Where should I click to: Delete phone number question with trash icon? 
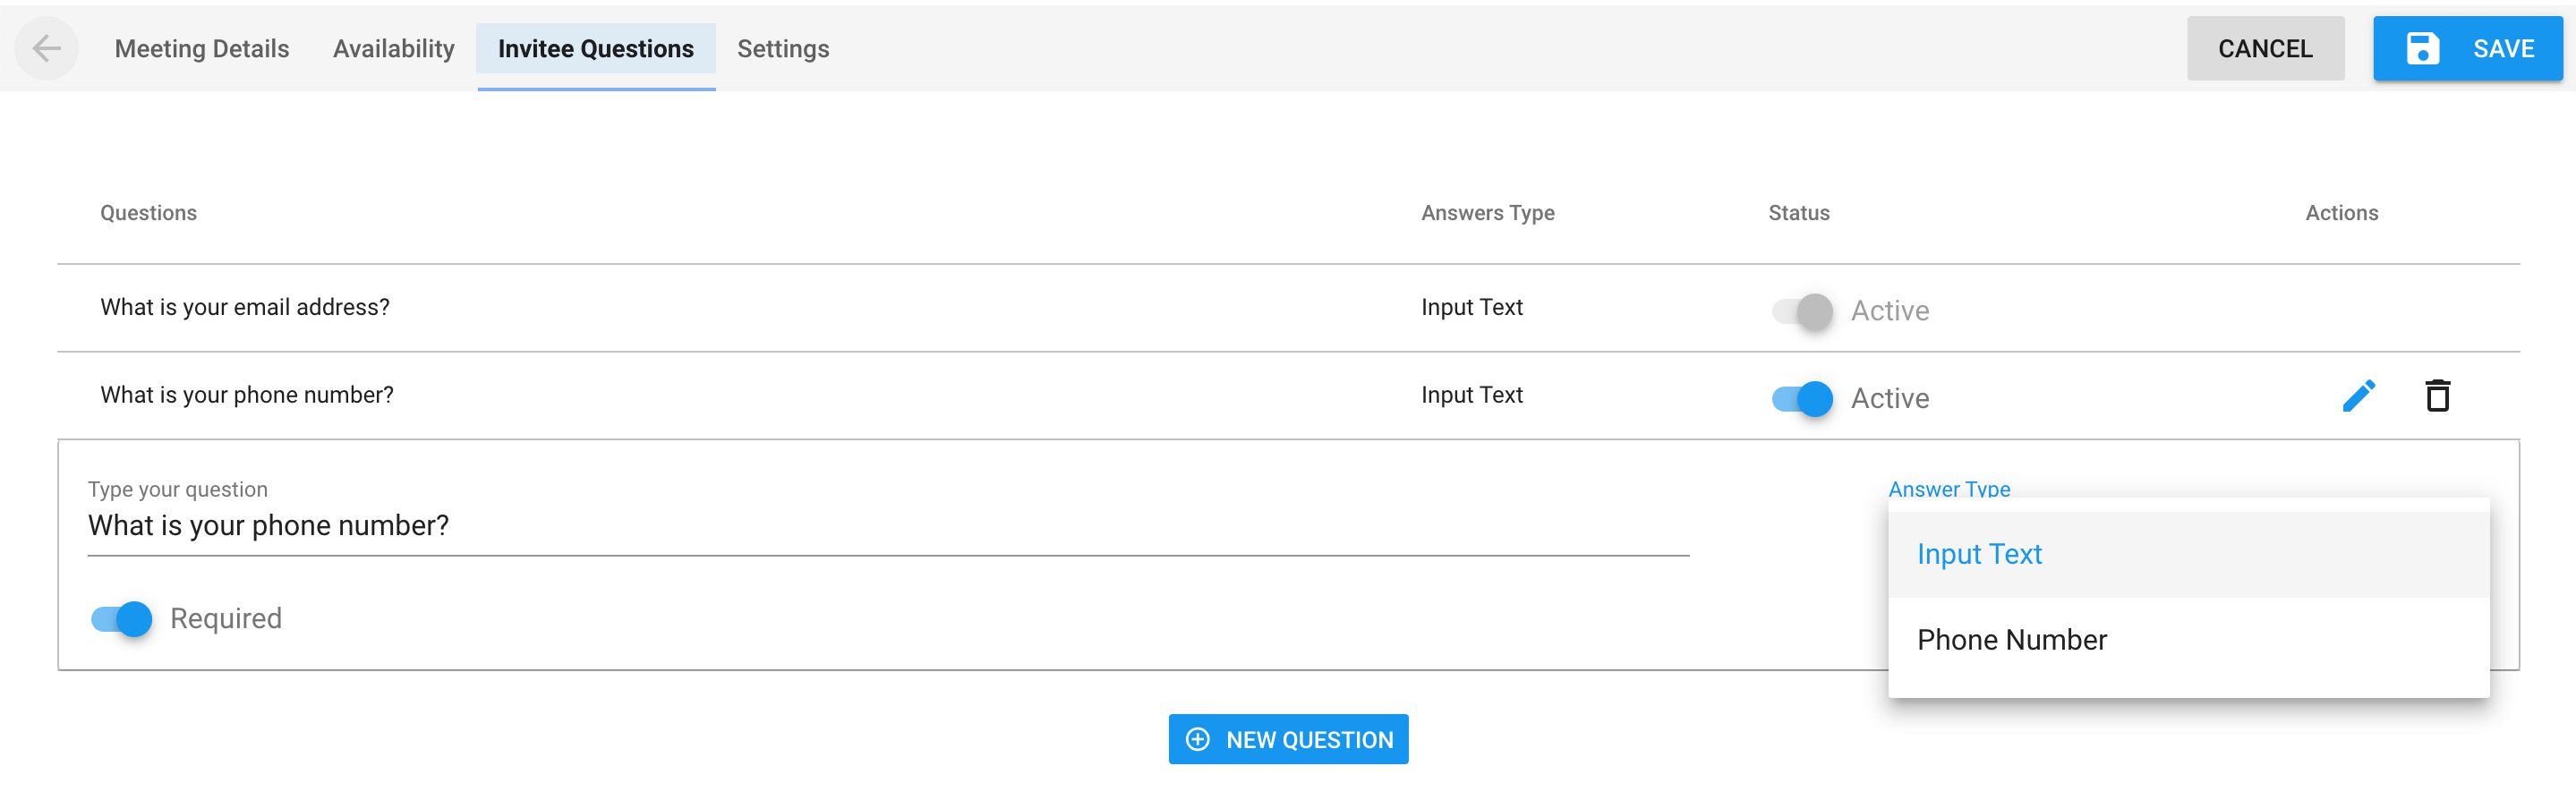pyautogui.click(x=2437, y=396)
